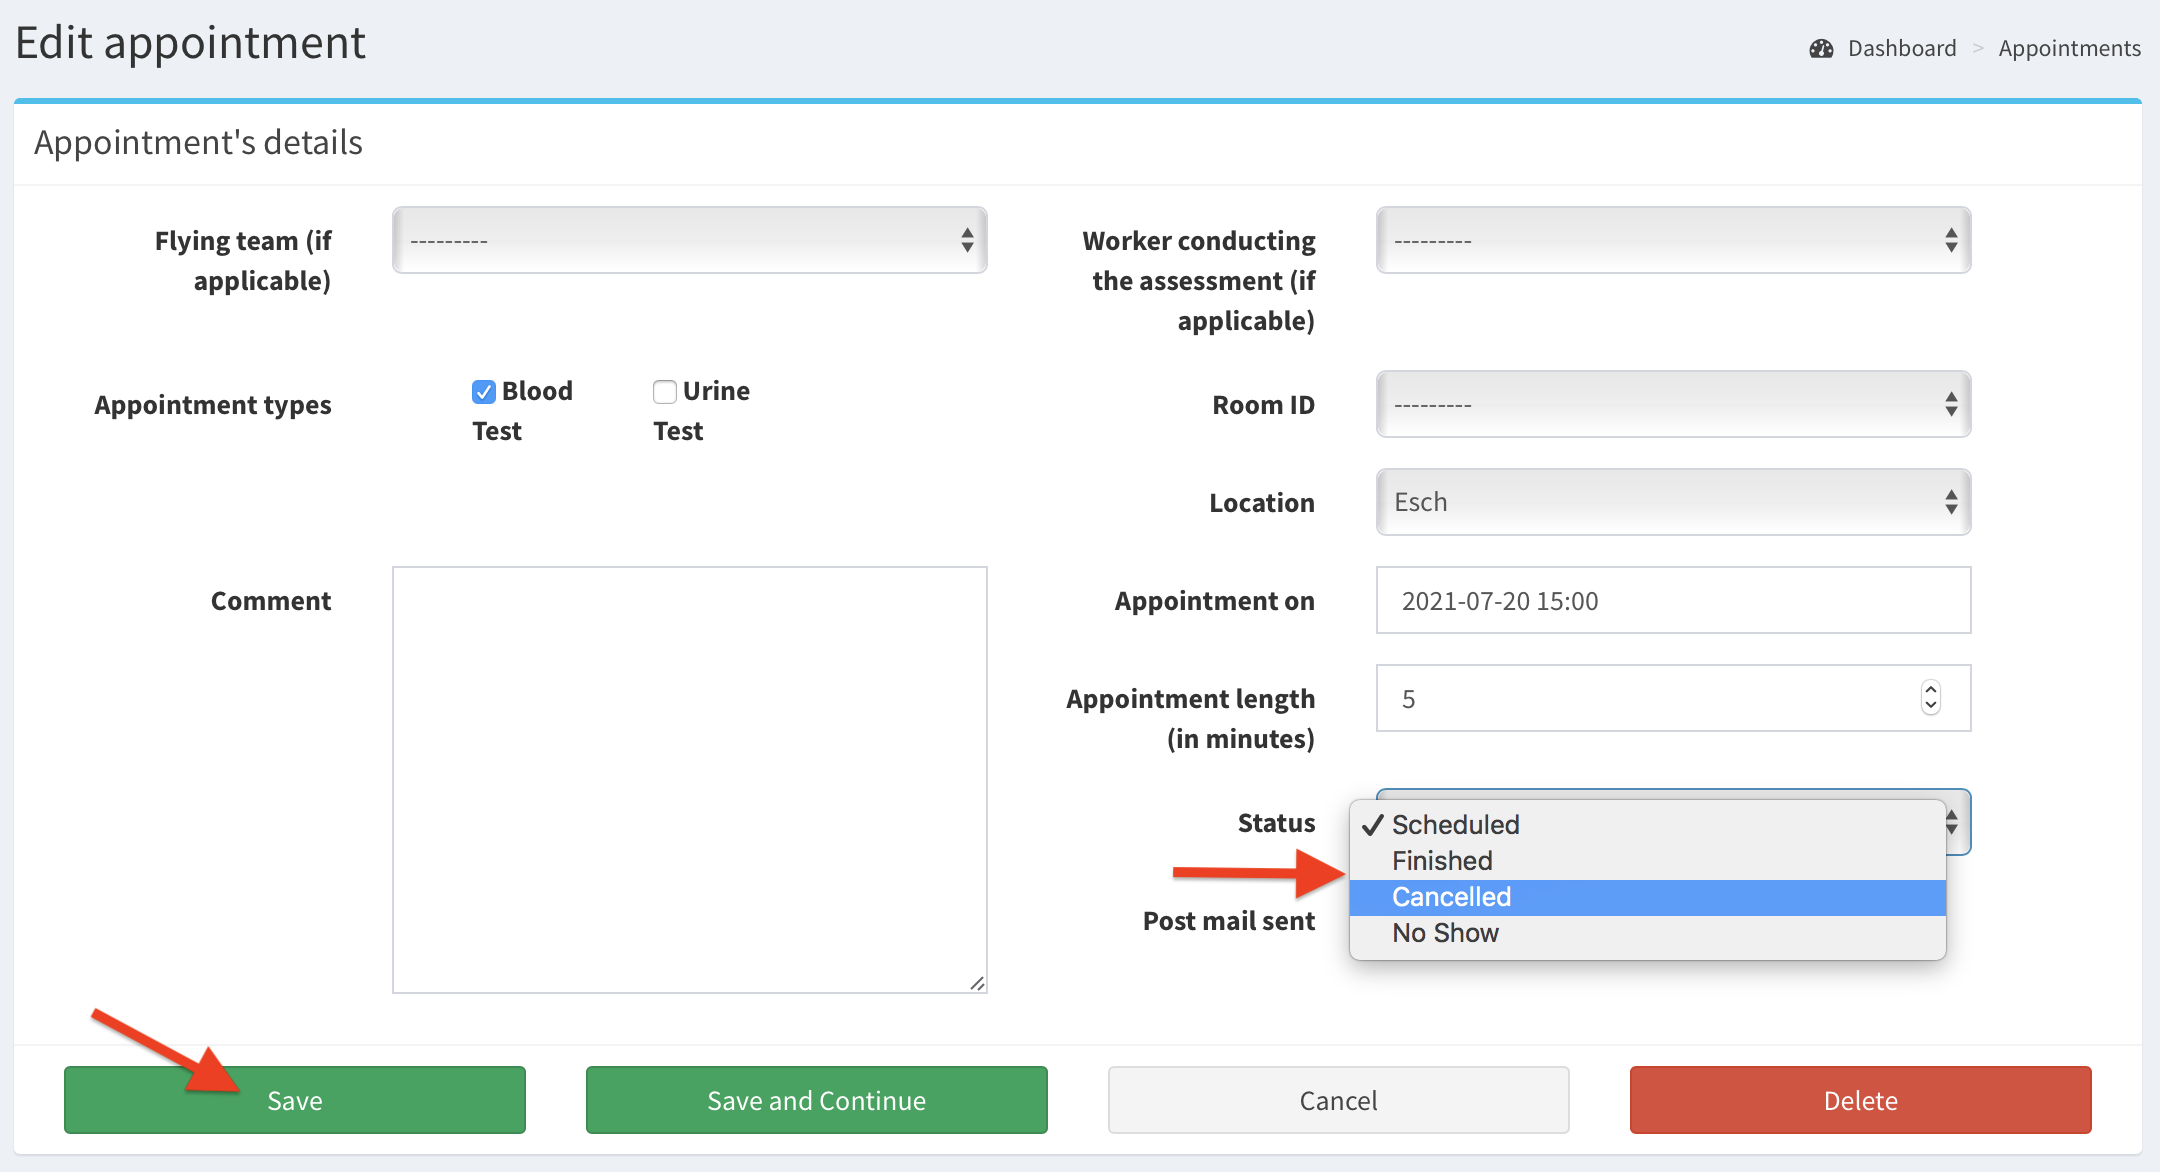The width and height of the screenshot is (2160, 1172).
Task: Click the Dashboard gauge icon
Action: (1821, 49)
